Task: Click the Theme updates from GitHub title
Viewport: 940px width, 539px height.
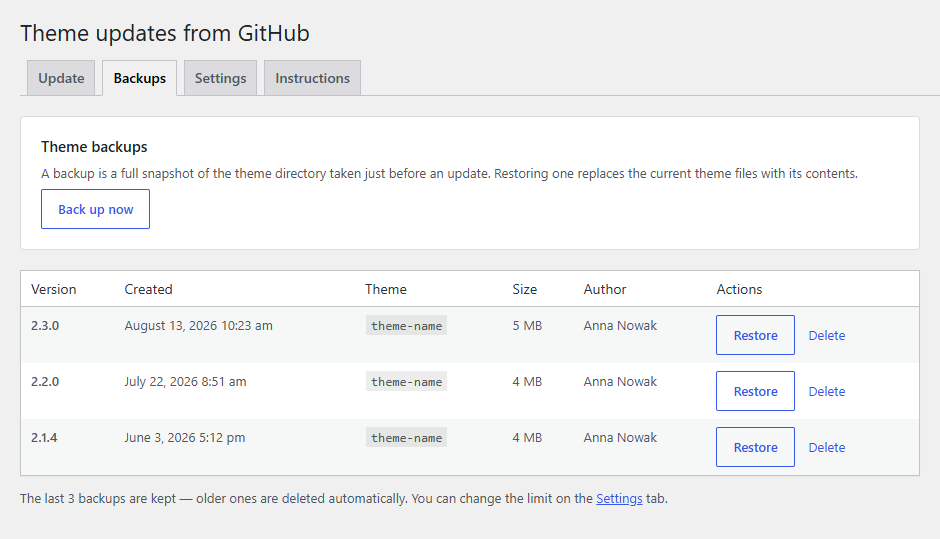Action: 165,34
